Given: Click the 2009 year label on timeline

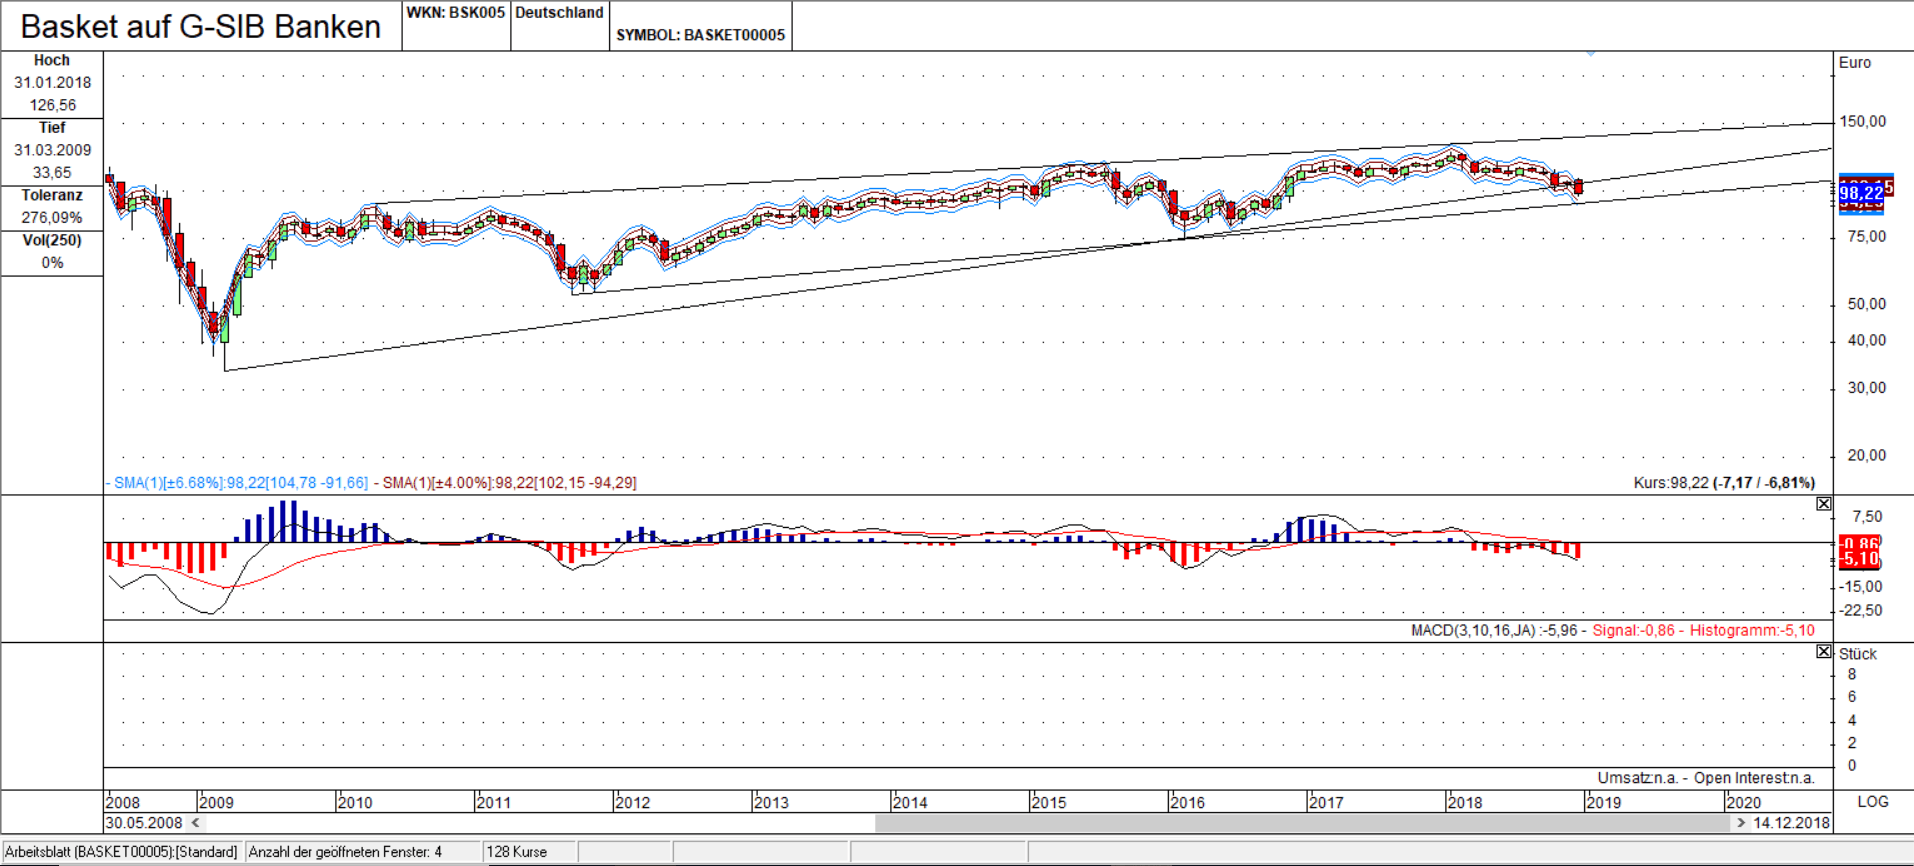Looking at the screenshot, I should [216, 802].
